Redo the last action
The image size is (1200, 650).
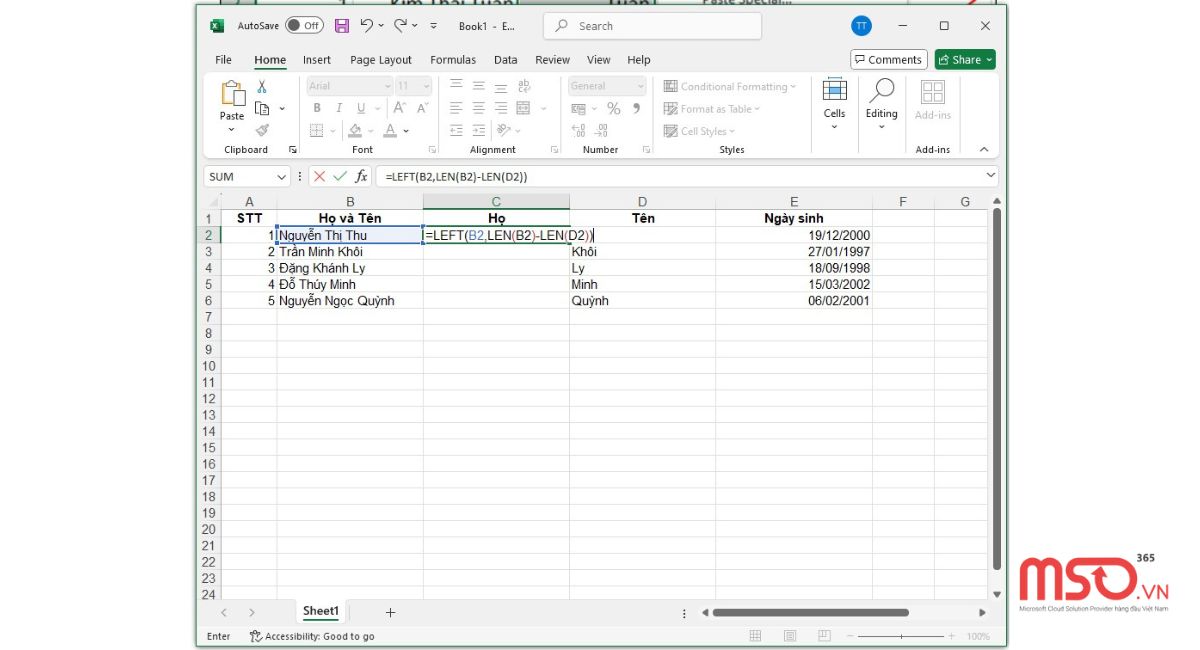[x=401, y=26]
